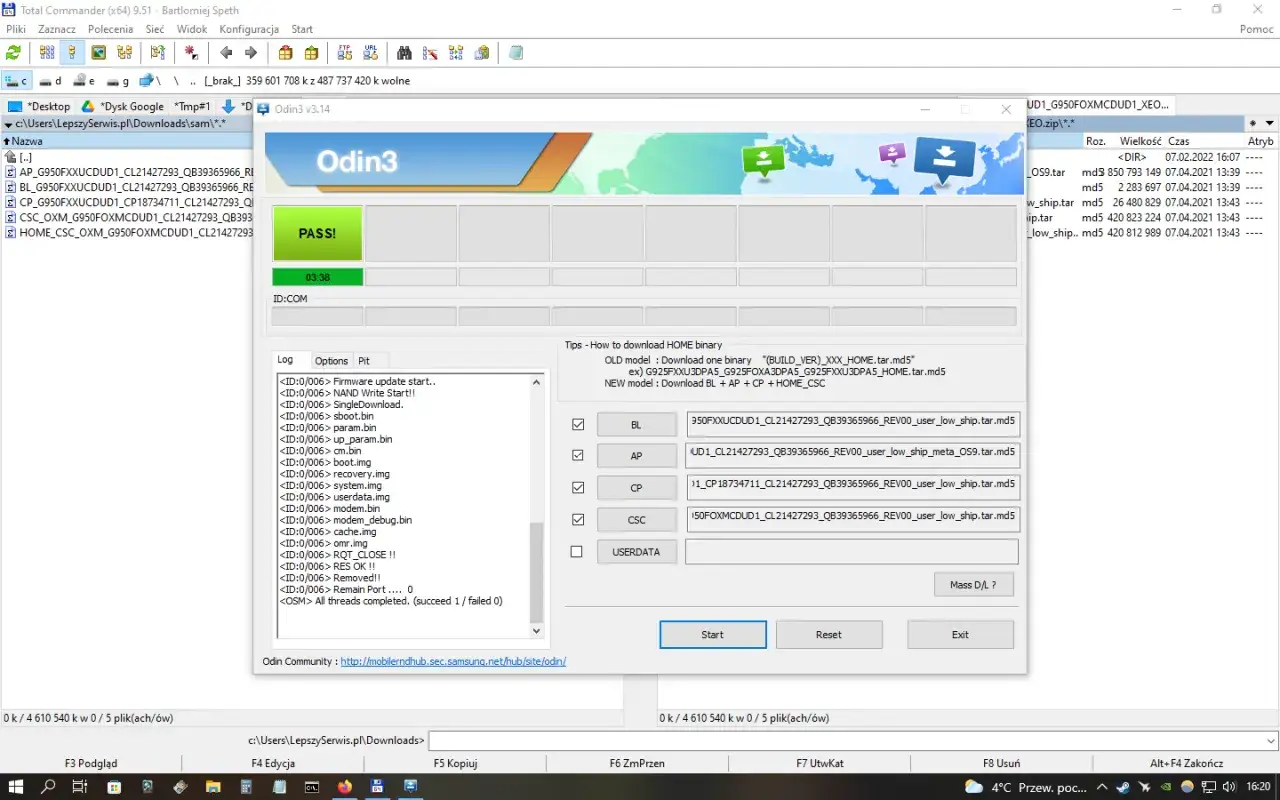1280x800 pixels.
Task: Open the Zaznacz menu
Action: coord(57,29)
